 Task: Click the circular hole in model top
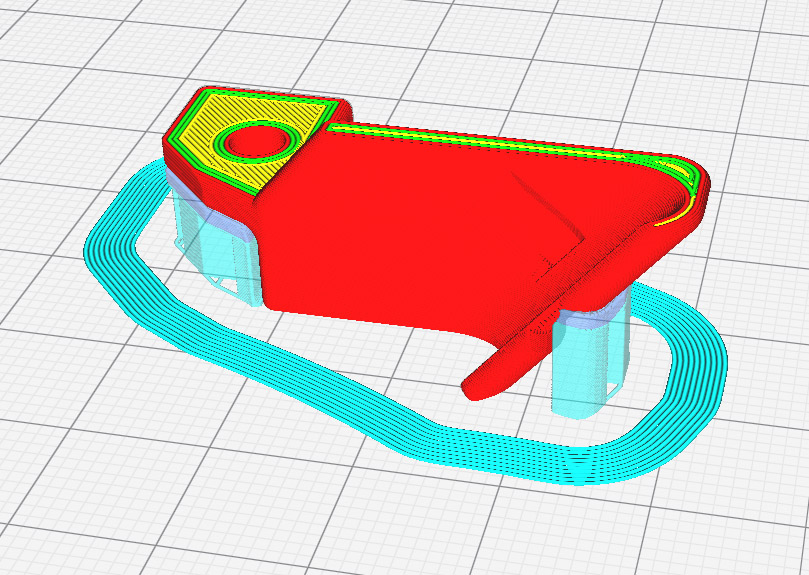pyautogui.click(x=257, y=140)
